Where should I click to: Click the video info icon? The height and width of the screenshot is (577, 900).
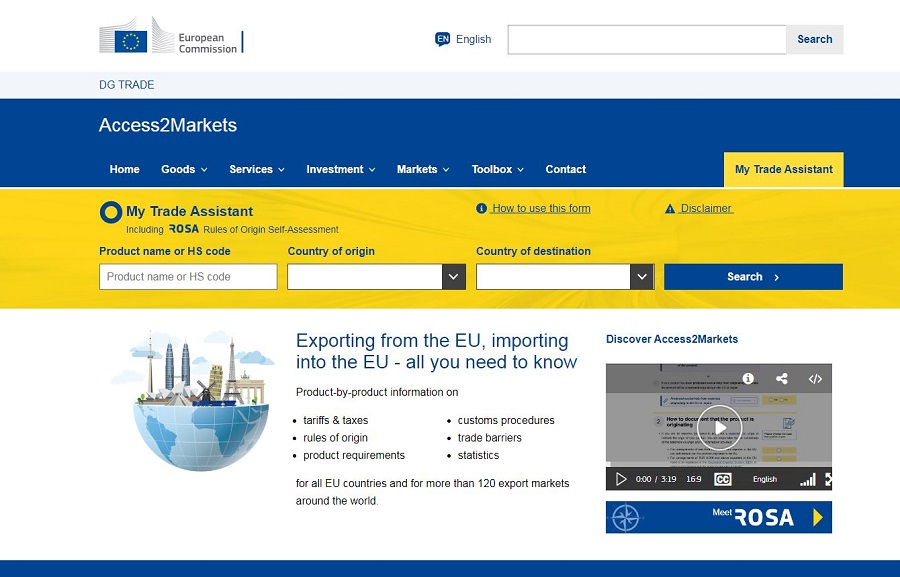coord(748,379)
